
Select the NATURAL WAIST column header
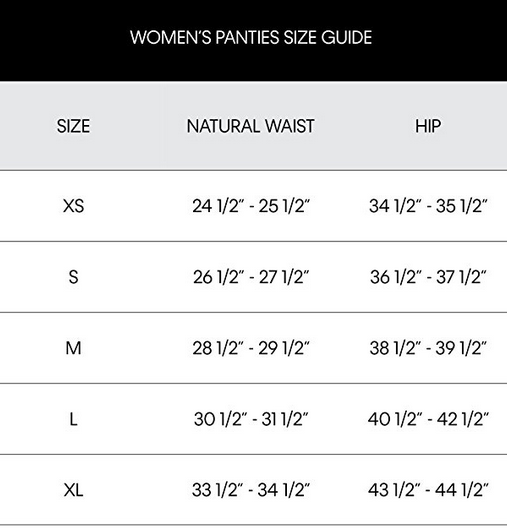[x=251, y=126]
